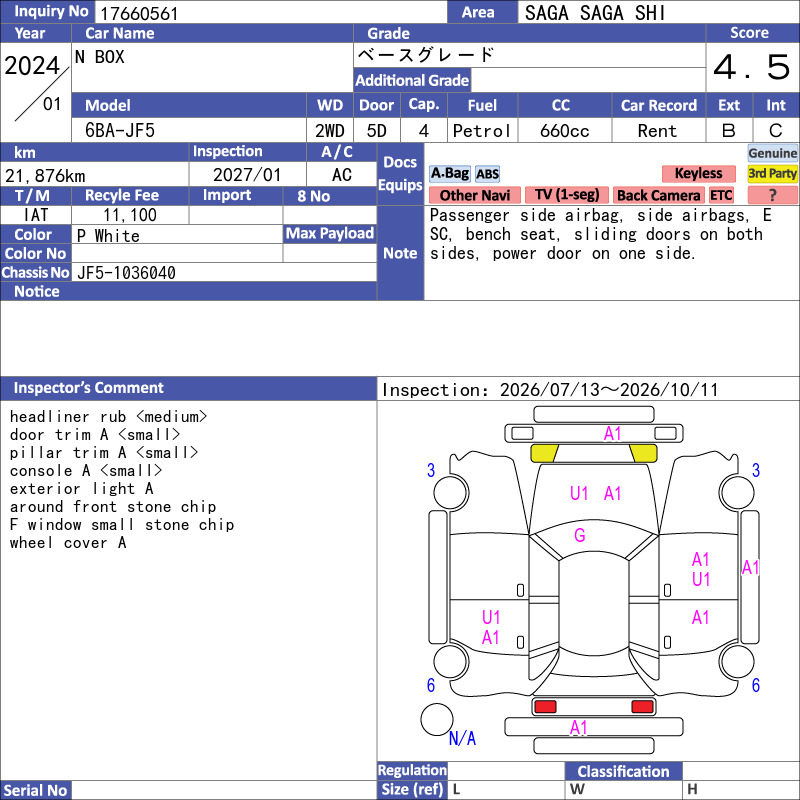
Task: Click the Additional Grade label
Action: click(x=412, y=80)
